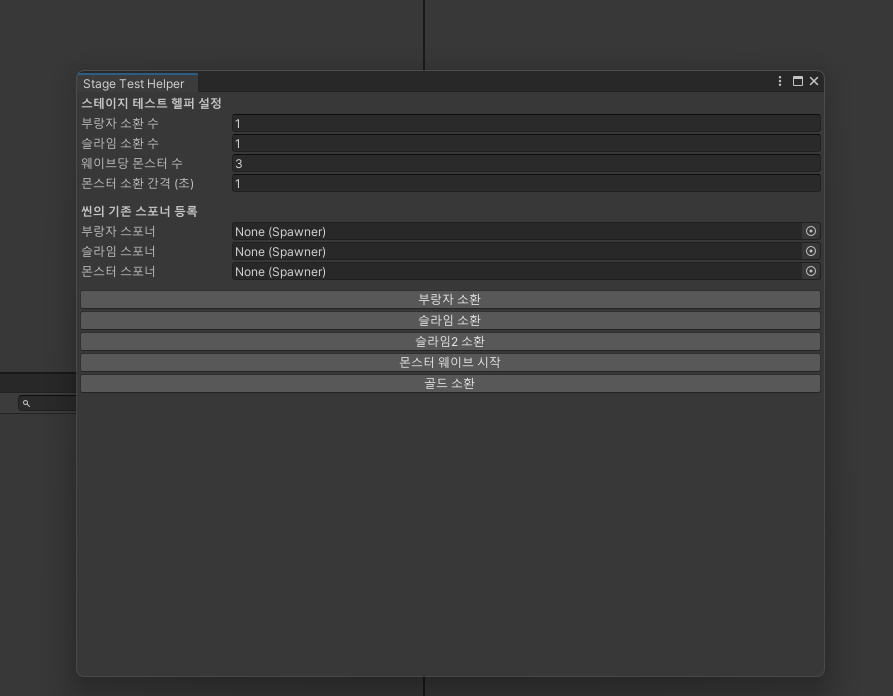Image resolution: width=893 pixels, height=696 pixels.
Task: Select the Stage Test Helper tab
Action: click(x=137, y=83)
